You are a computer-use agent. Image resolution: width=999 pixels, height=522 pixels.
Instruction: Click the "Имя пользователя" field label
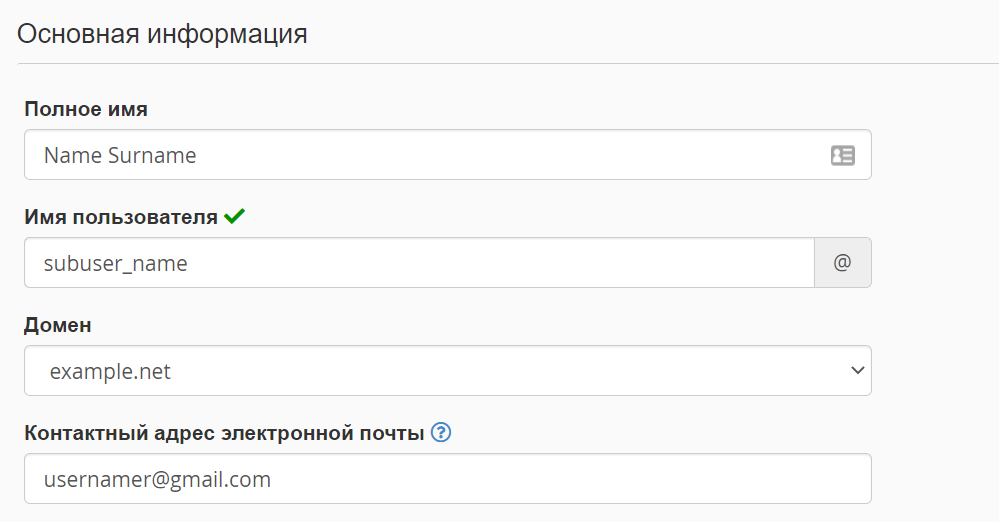(121, 217)
